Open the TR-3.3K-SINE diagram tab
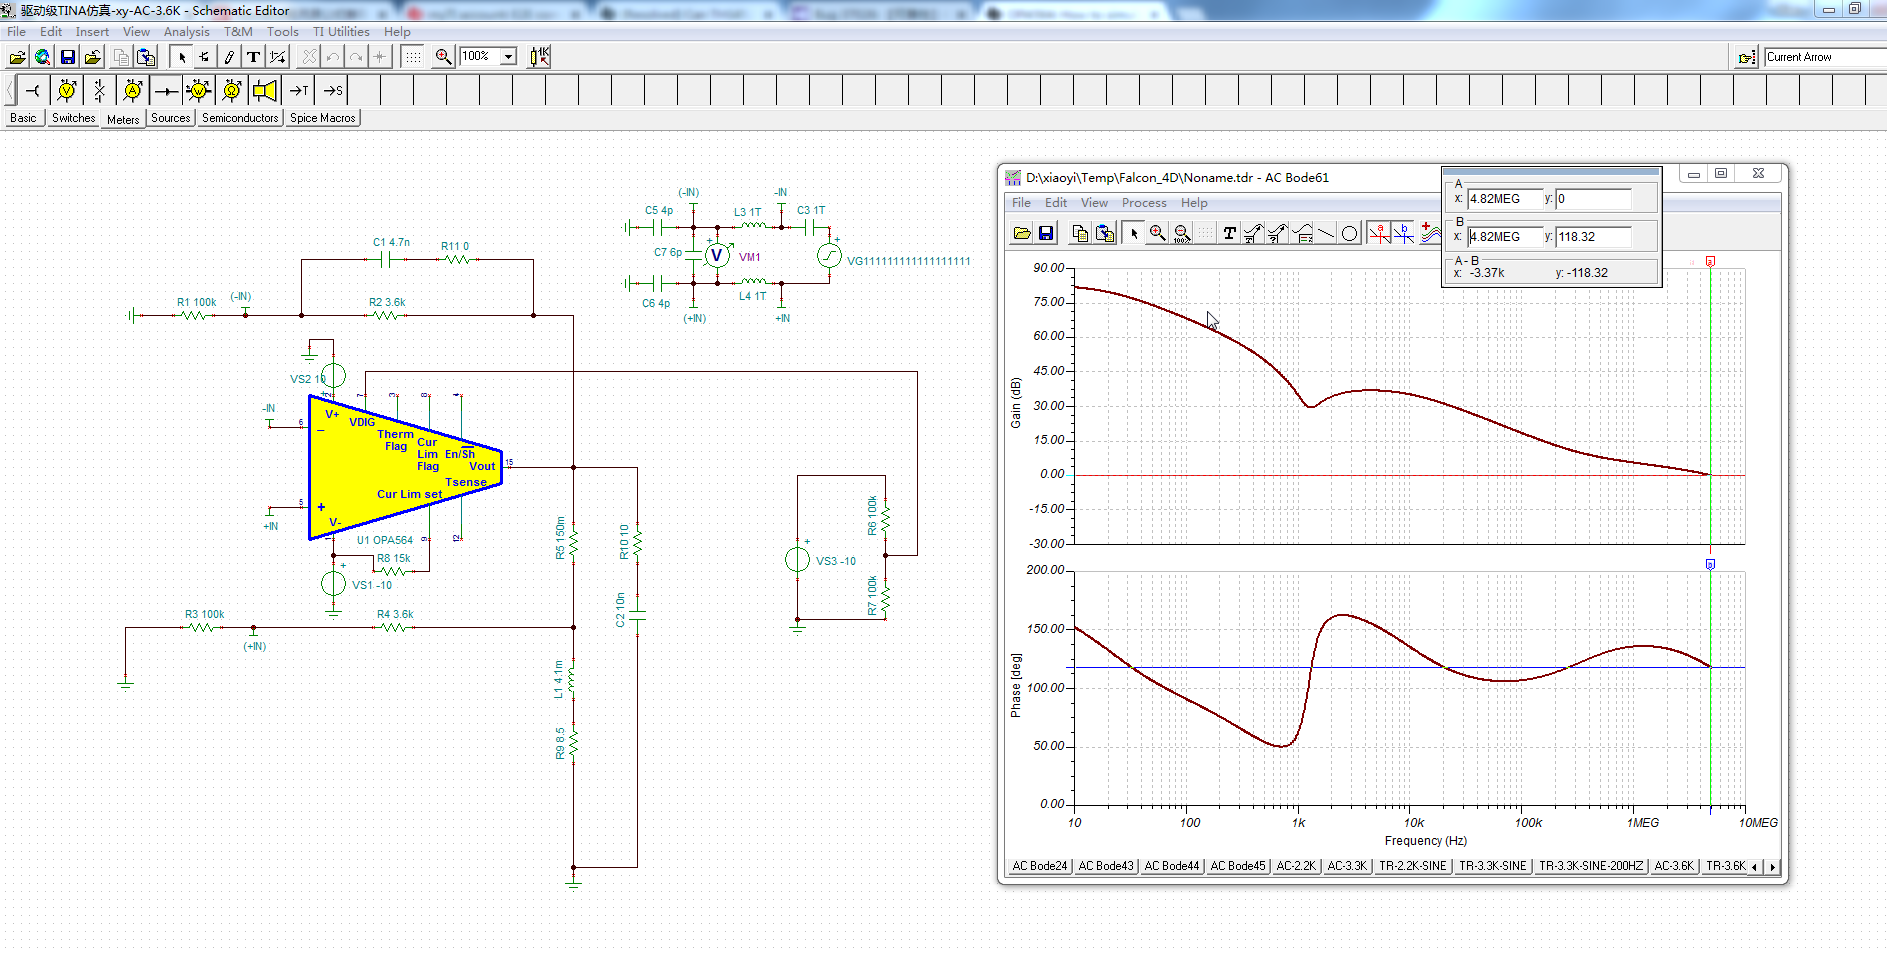 [1492, 866]
